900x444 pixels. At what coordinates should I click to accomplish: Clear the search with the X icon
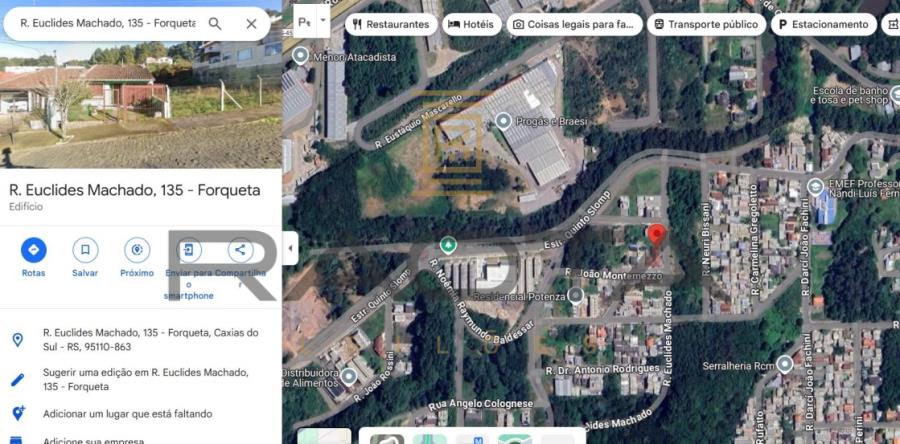pyautogui.click(x=251, y=24)
